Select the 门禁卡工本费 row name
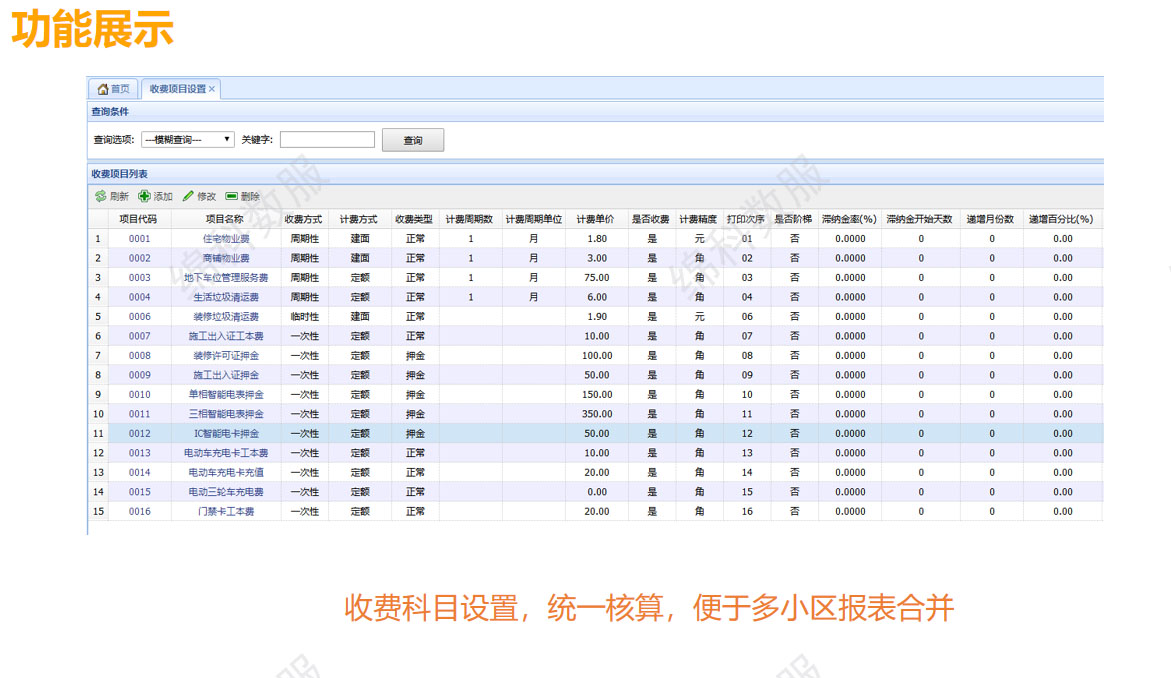The height and width of the screenshot is (678, 1171). [x=226, y=511]
